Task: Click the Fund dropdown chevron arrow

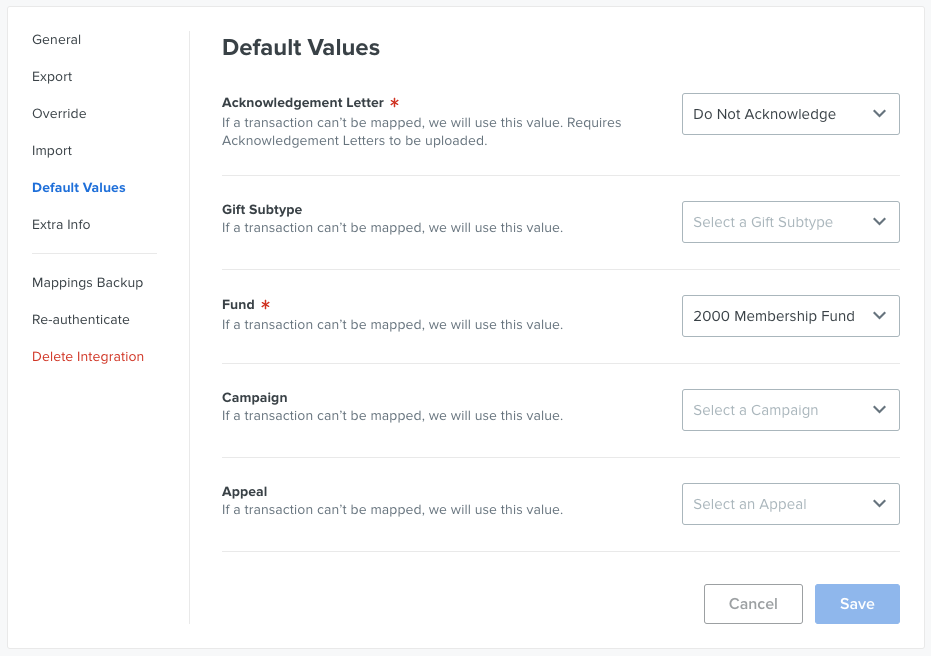Action: [x=879, y=316]
